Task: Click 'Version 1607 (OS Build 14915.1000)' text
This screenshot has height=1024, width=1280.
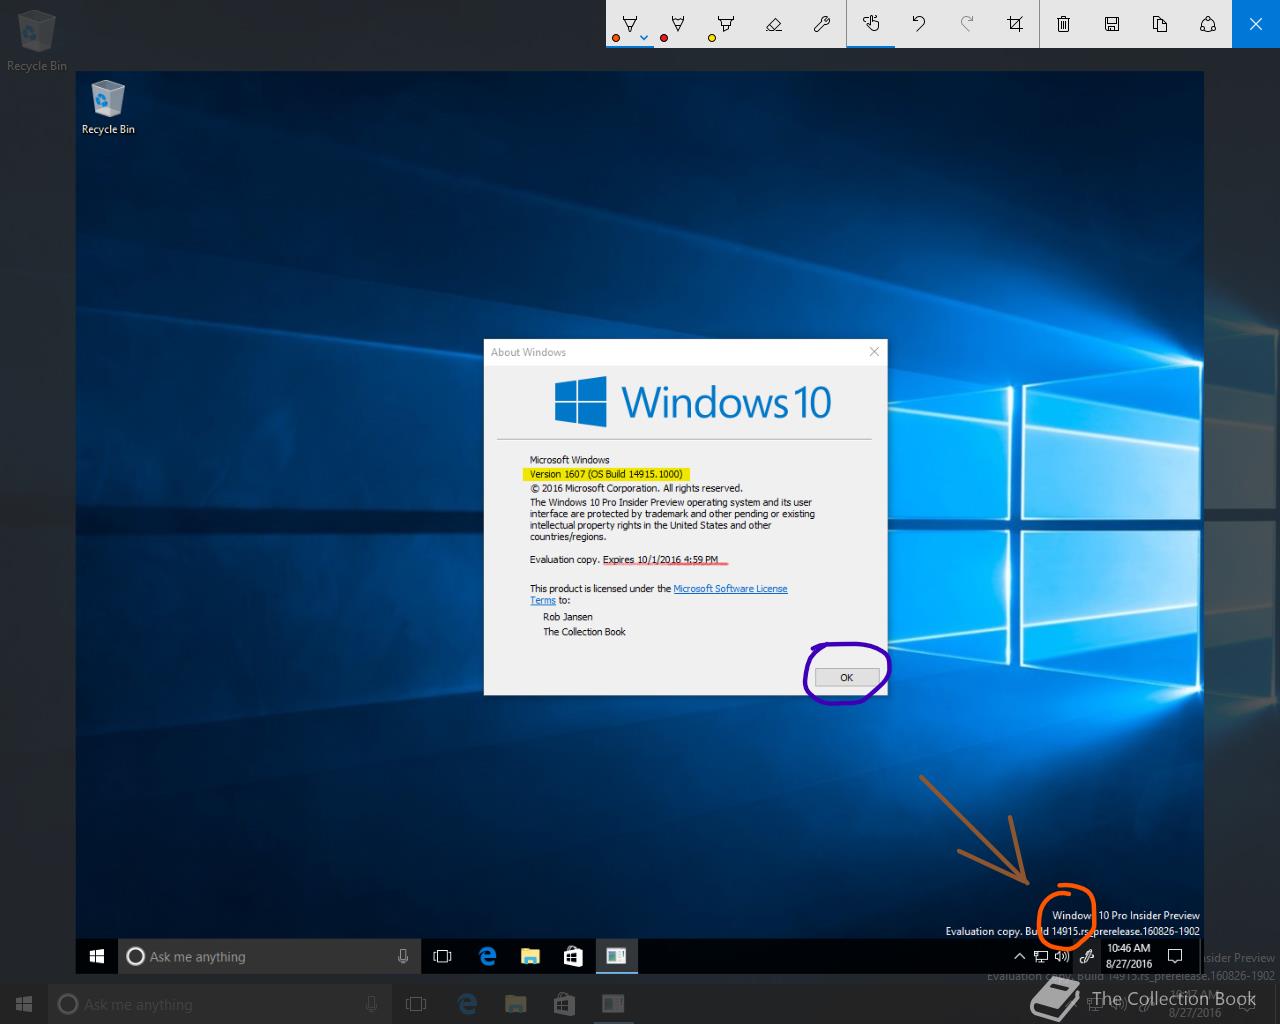Action: click(x=606, y=474)
